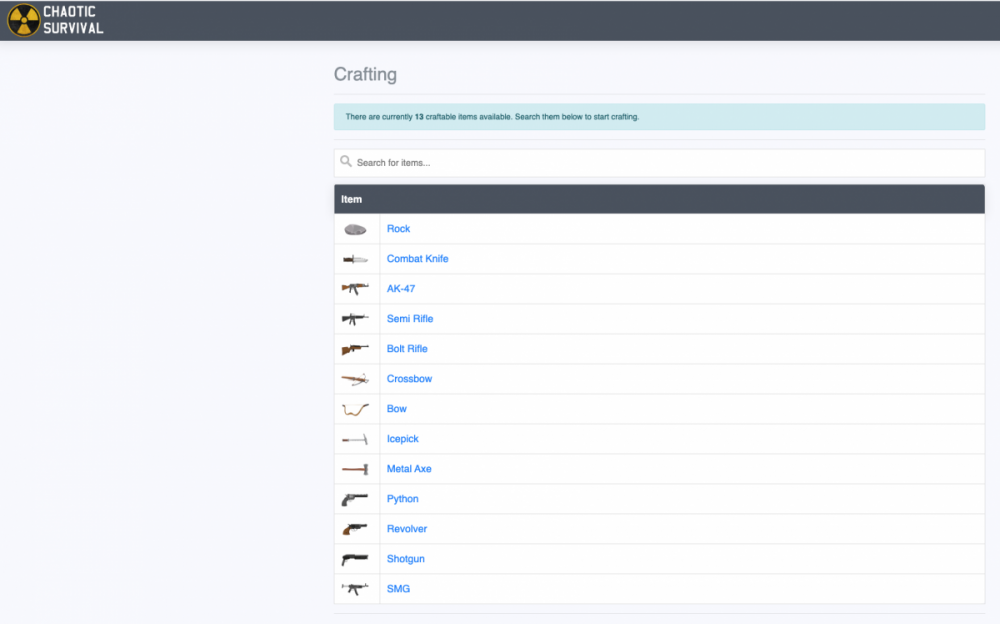Click the AK-47 rifle icon

(355, 289)
